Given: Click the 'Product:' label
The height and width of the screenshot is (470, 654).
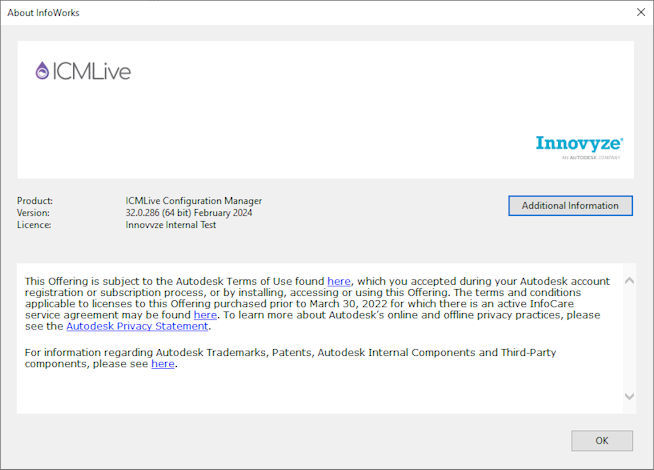Looking at the screenshot, I should (x=35, y=201).
